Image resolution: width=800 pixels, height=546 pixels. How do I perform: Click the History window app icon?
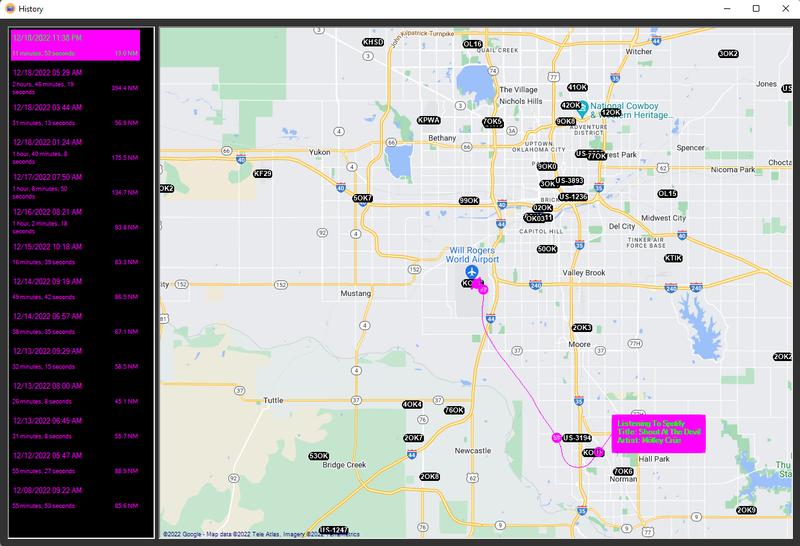(9, 8)
